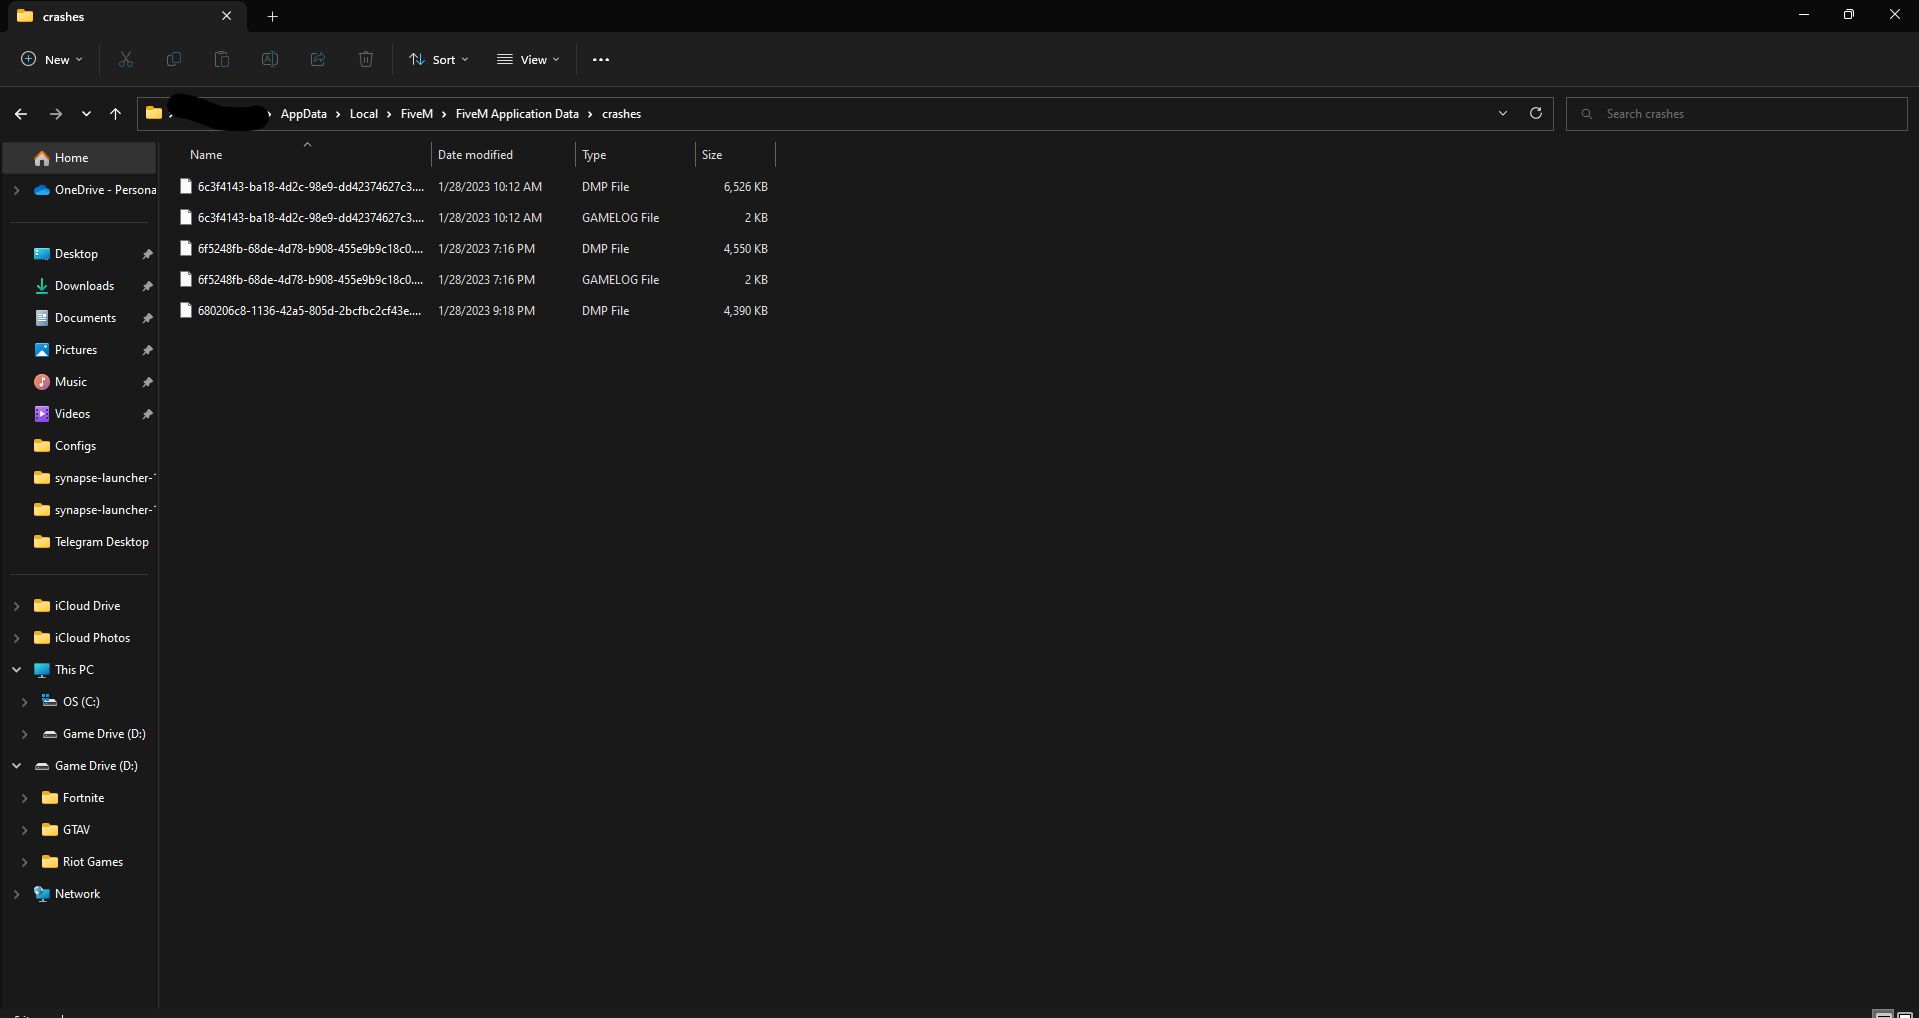Click the Cut scissors icon in toolbar
Viewport: 1919px width, 1018px height.
tap(126, 60)
